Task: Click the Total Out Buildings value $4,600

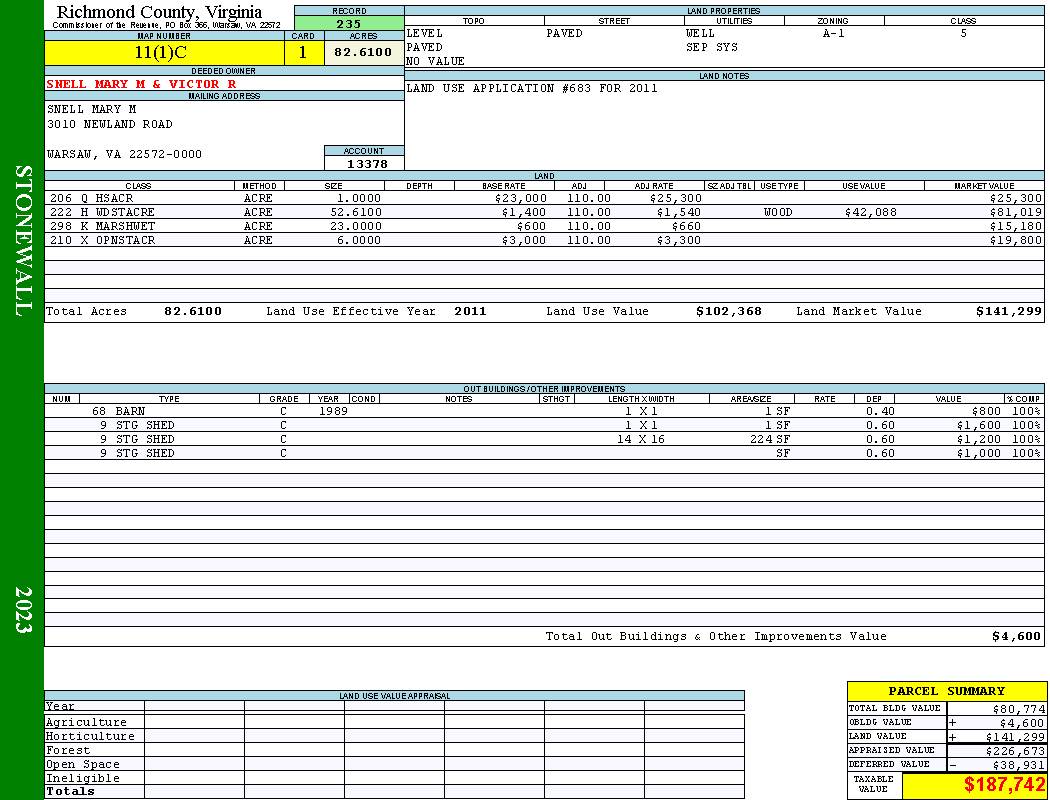Action: (x=1017, y=637)
